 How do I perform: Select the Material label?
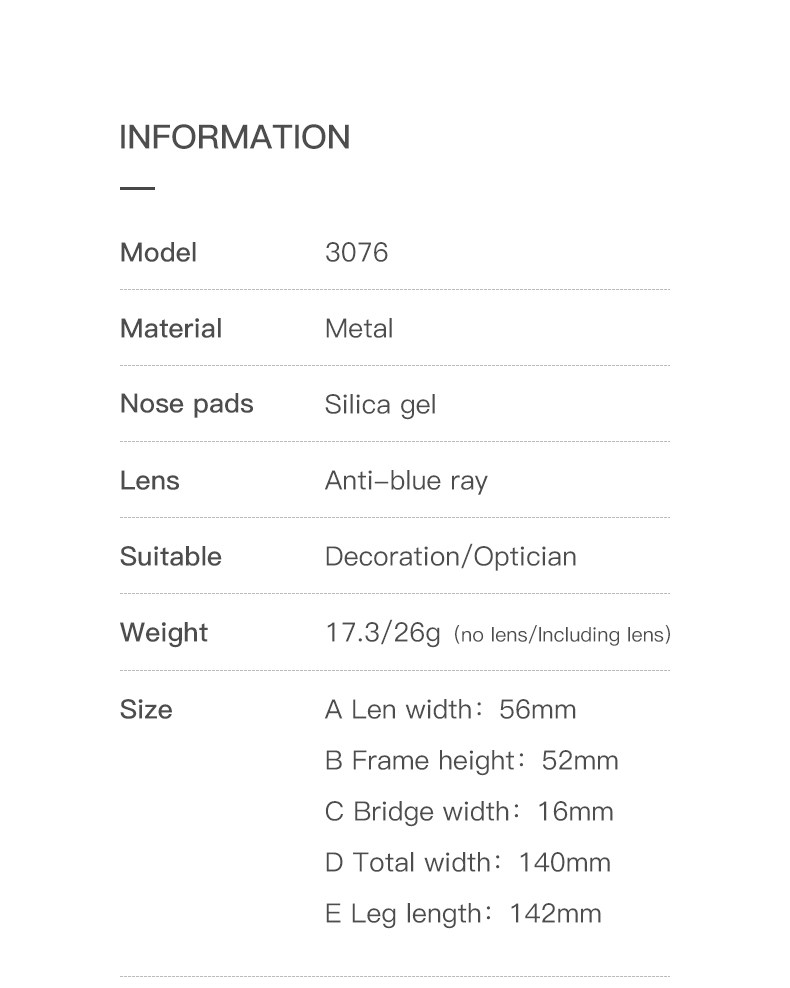pos(171,329)
